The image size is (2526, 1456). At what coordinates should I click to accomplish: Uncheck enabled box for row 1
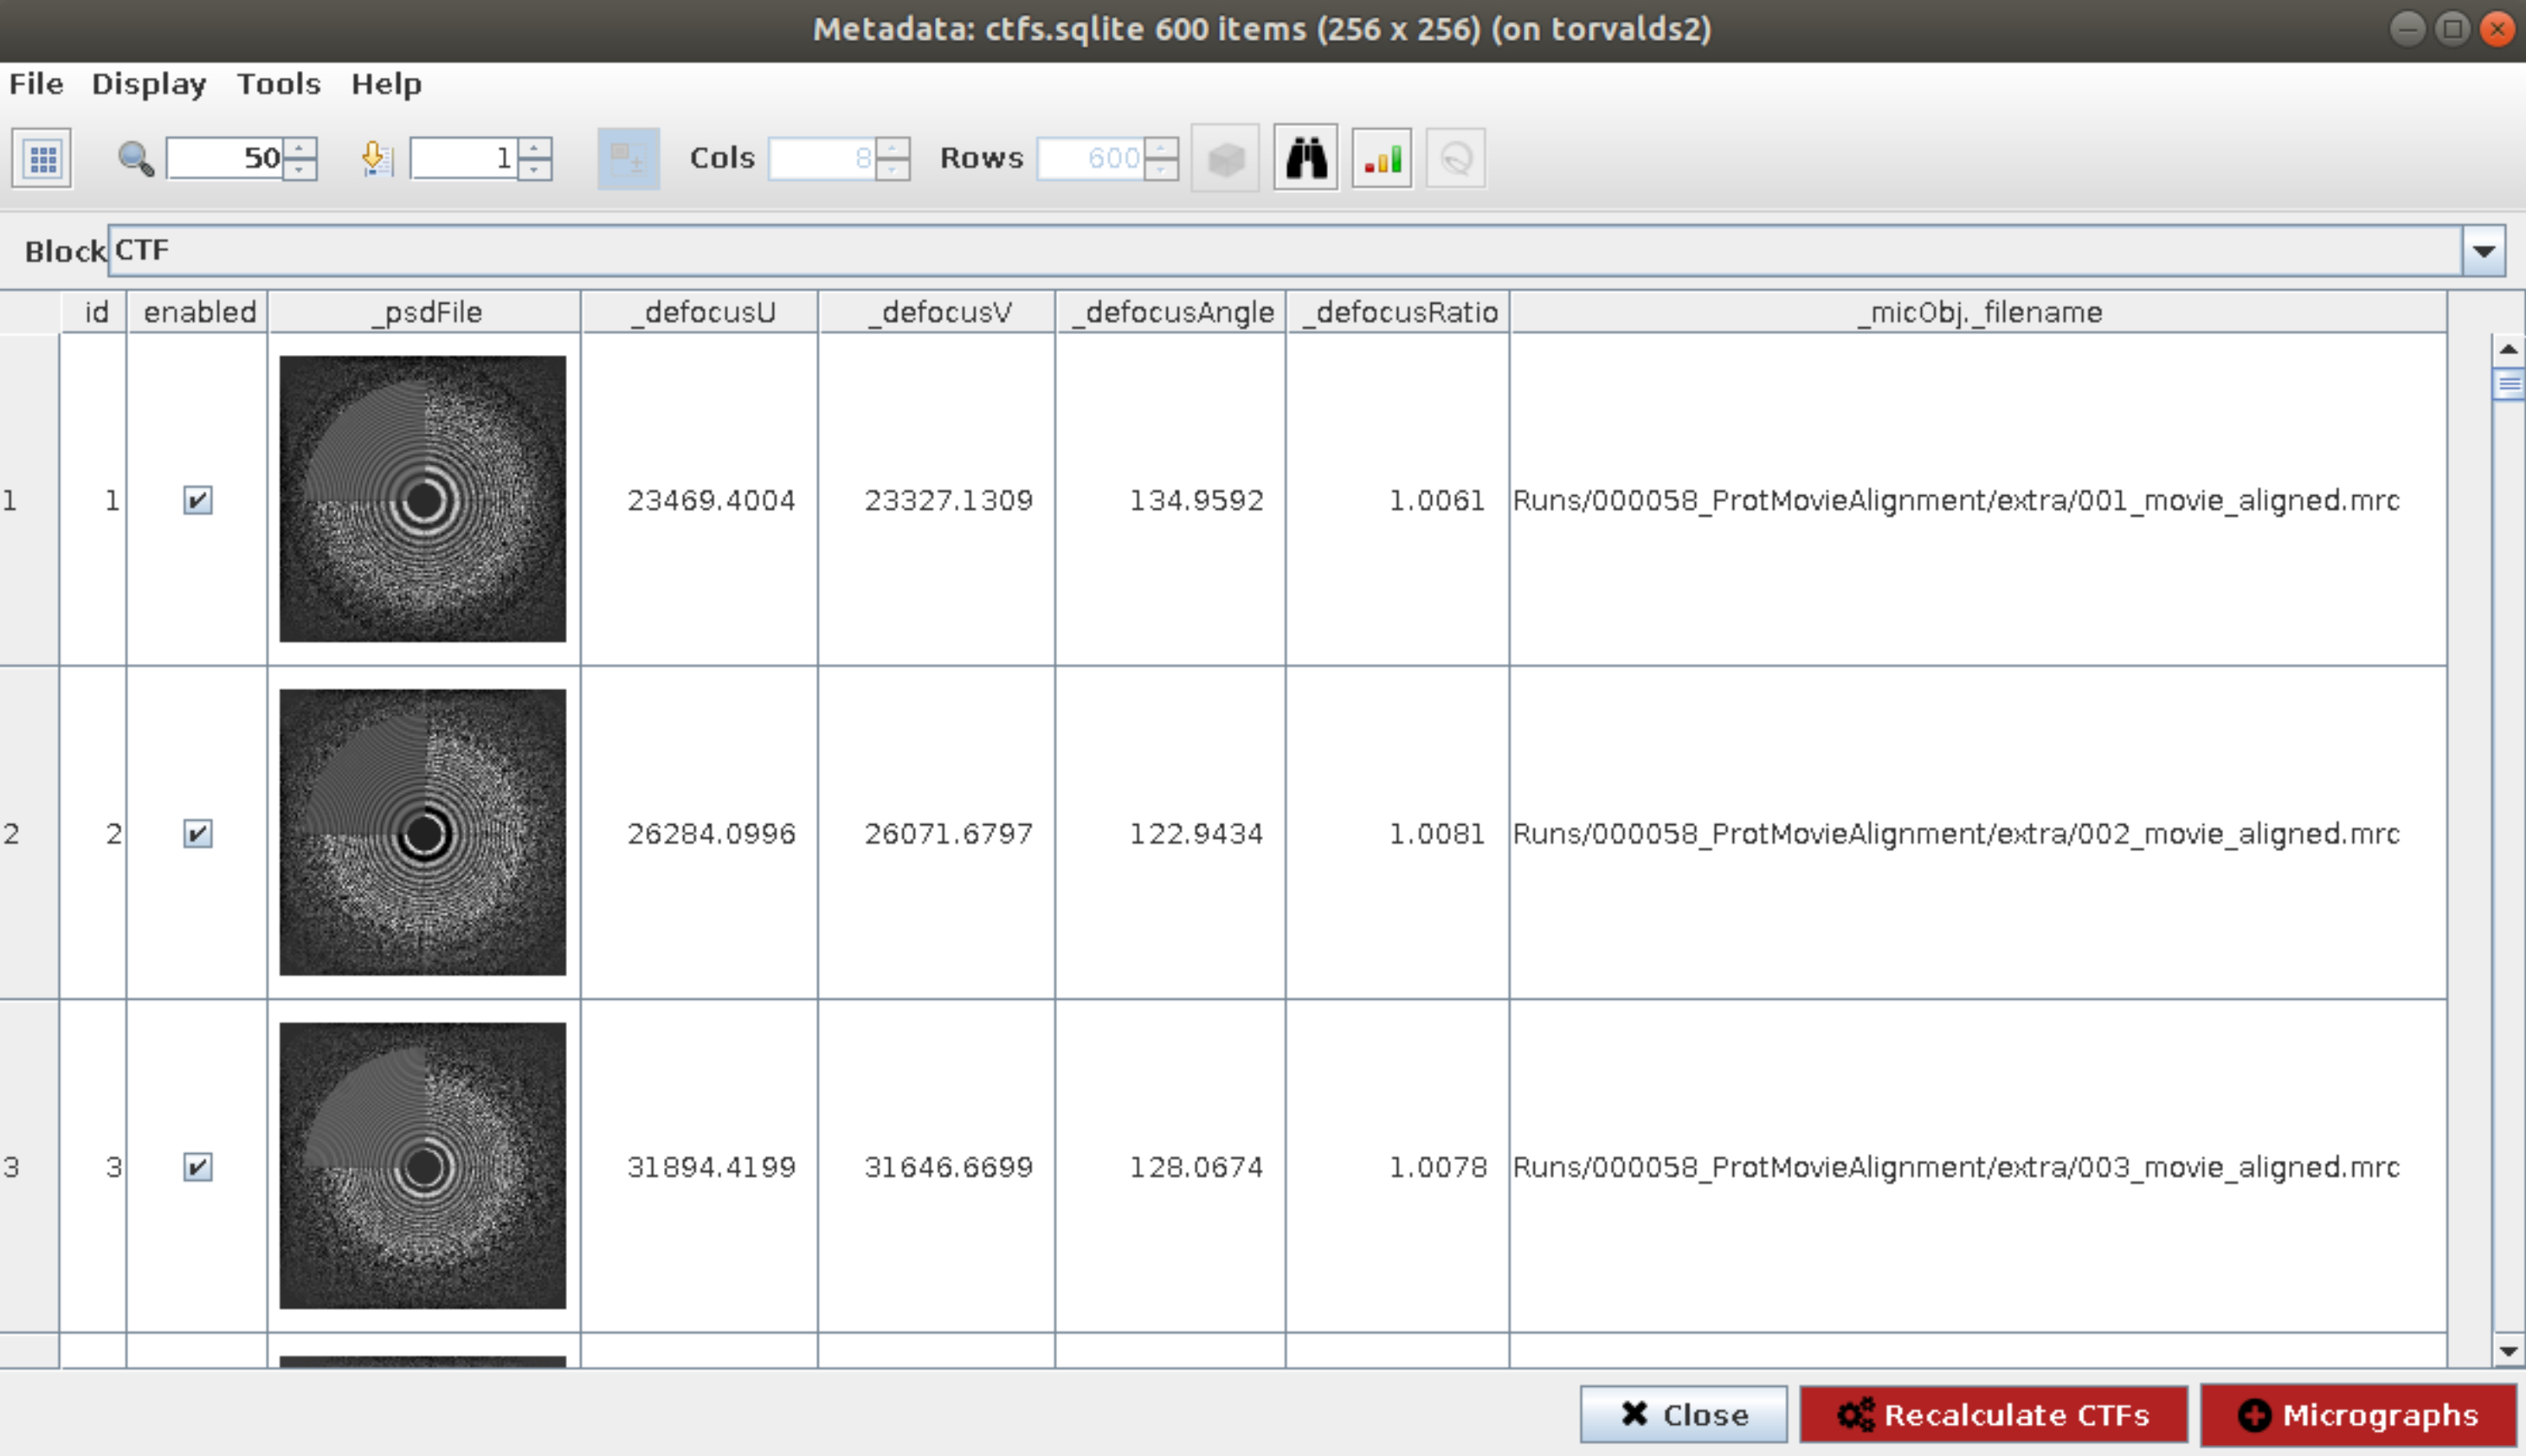[198, 500]
